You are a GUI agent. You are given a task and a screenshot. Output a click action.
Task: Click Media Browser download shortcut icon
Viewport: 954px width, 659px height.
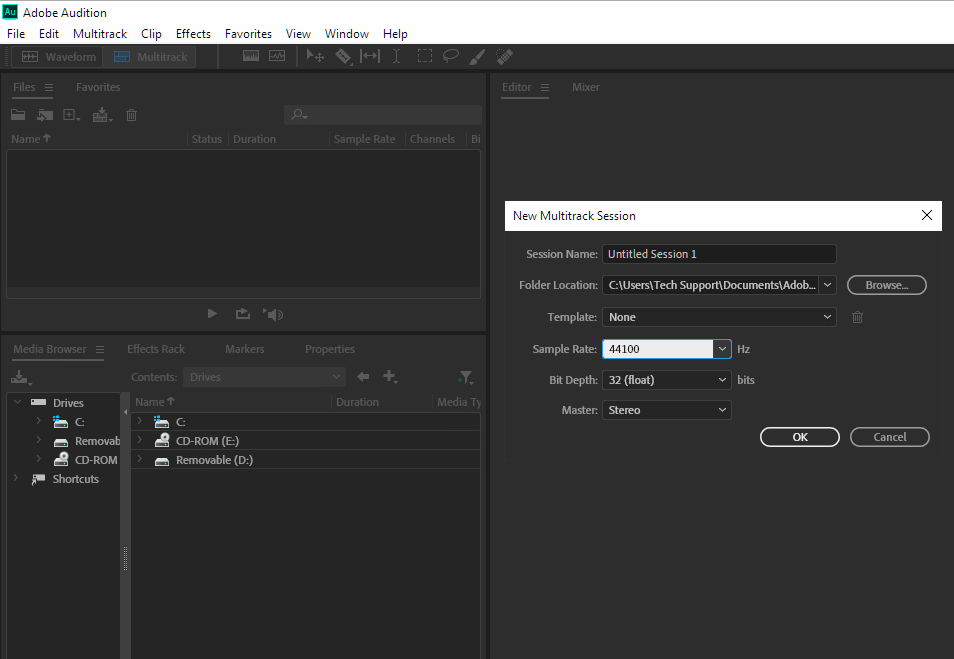[x=21, y=377]
